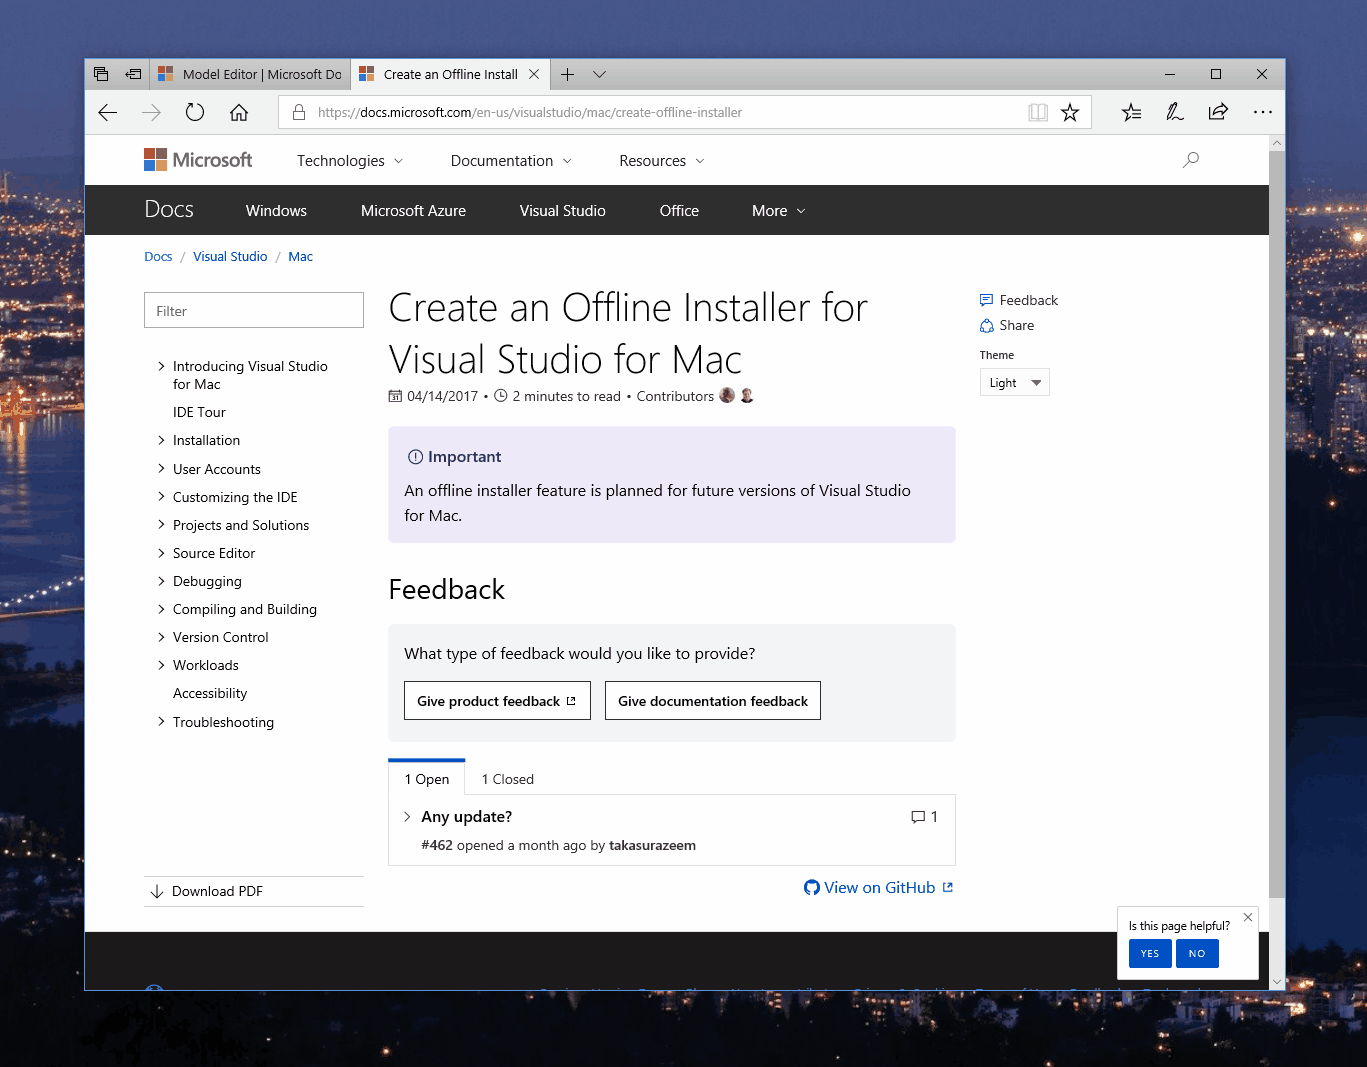Screen dimensions: 1367x1067
Task: Expand the Installation tree item
Action: [x=161, y=440]
